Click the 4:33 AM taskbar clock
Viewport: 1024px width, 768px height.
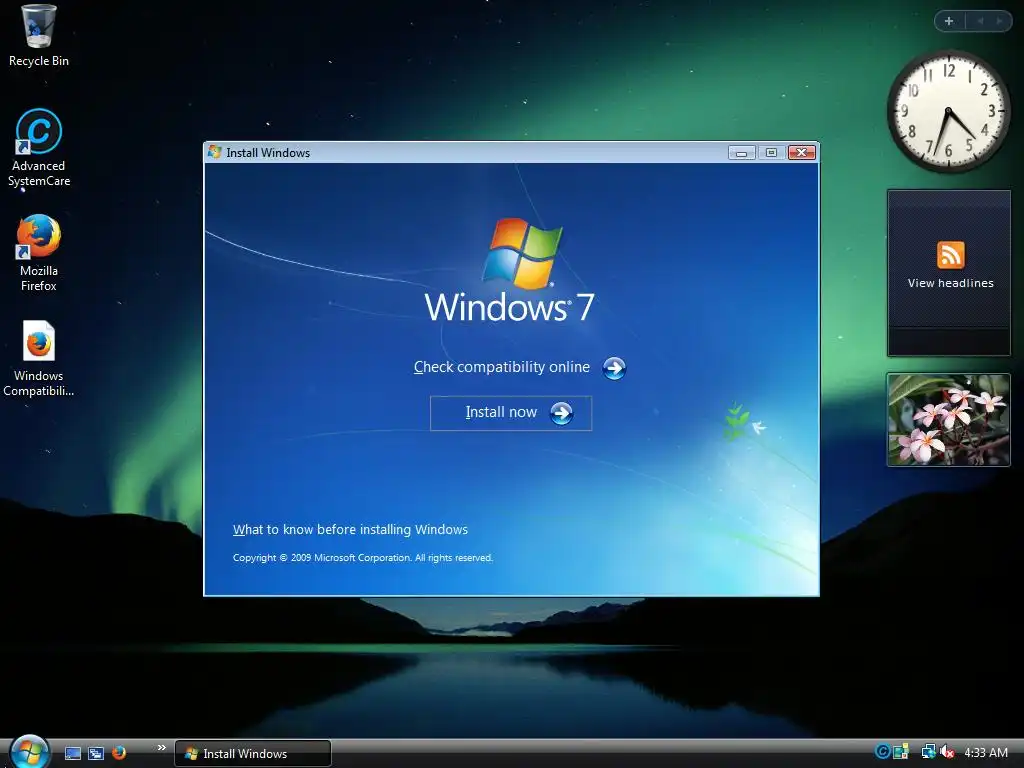(986, 753)
